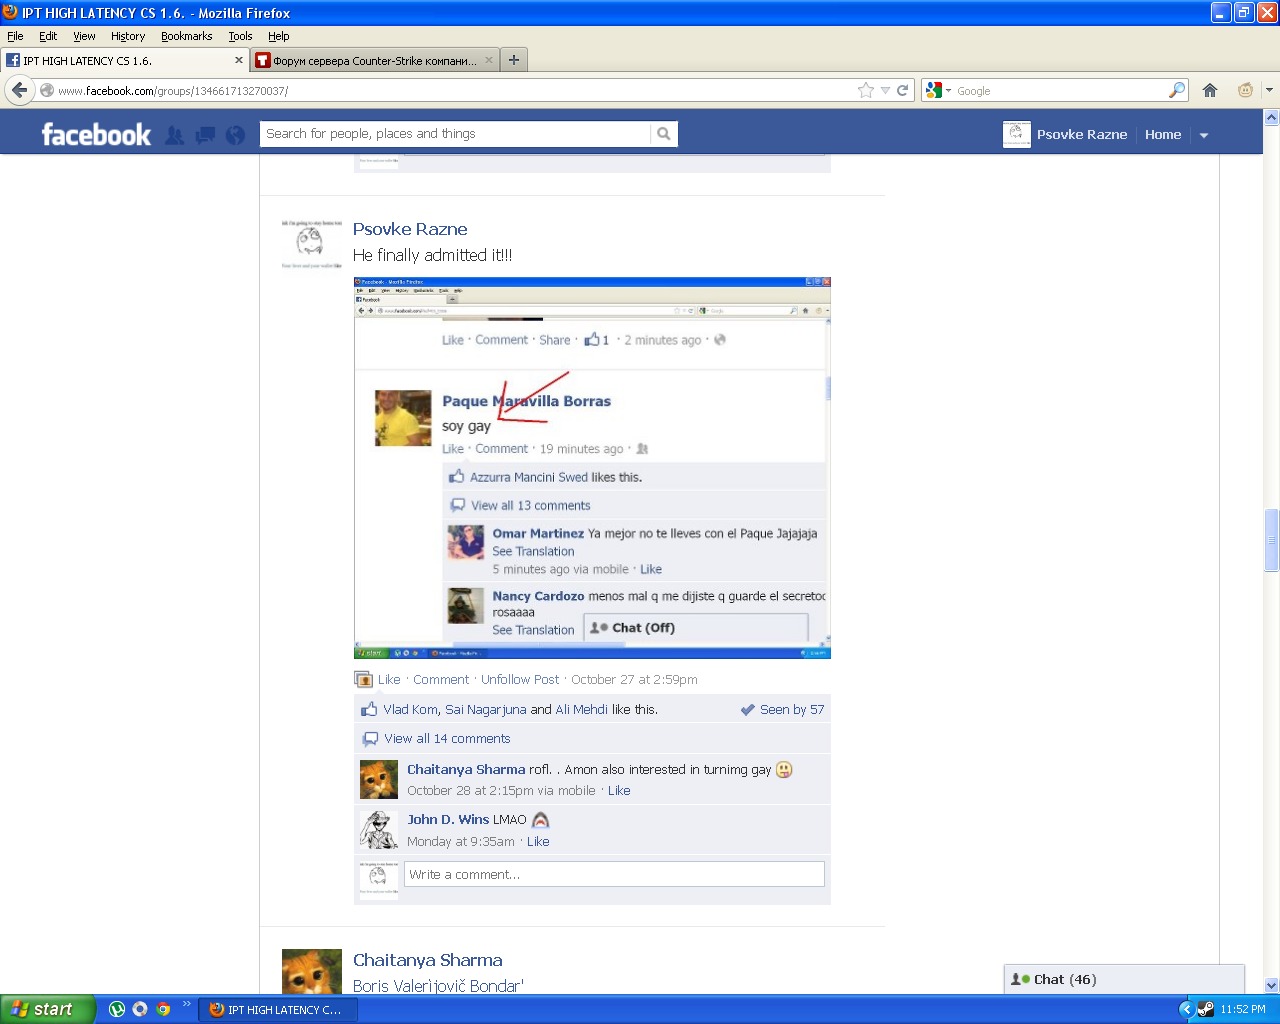Click IPT HIGH LATENCY taskbar button
Screen dimensions: 1280x1024
pyautogui.click(x=277, y=1009)
